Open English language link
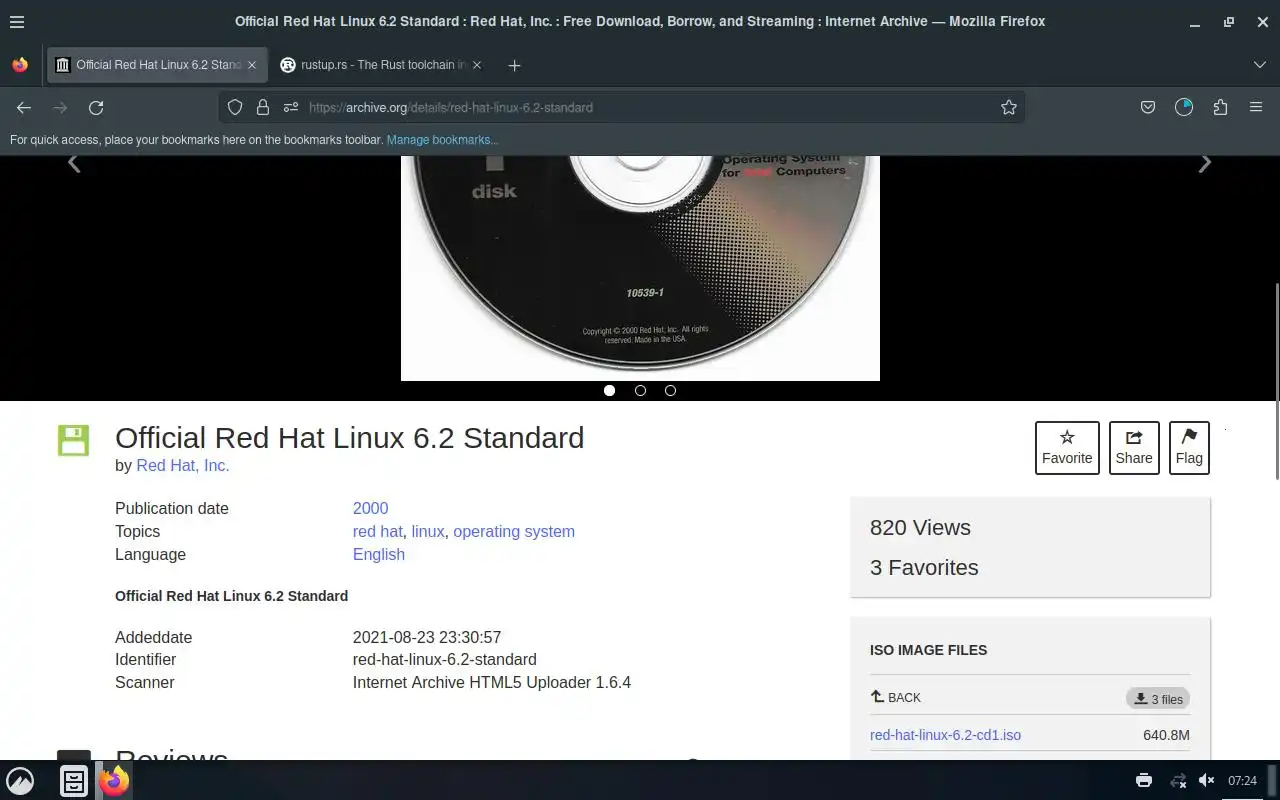The width and height of the screenshot is (1280, 800). pyautogui.click(x=379, y=554)
